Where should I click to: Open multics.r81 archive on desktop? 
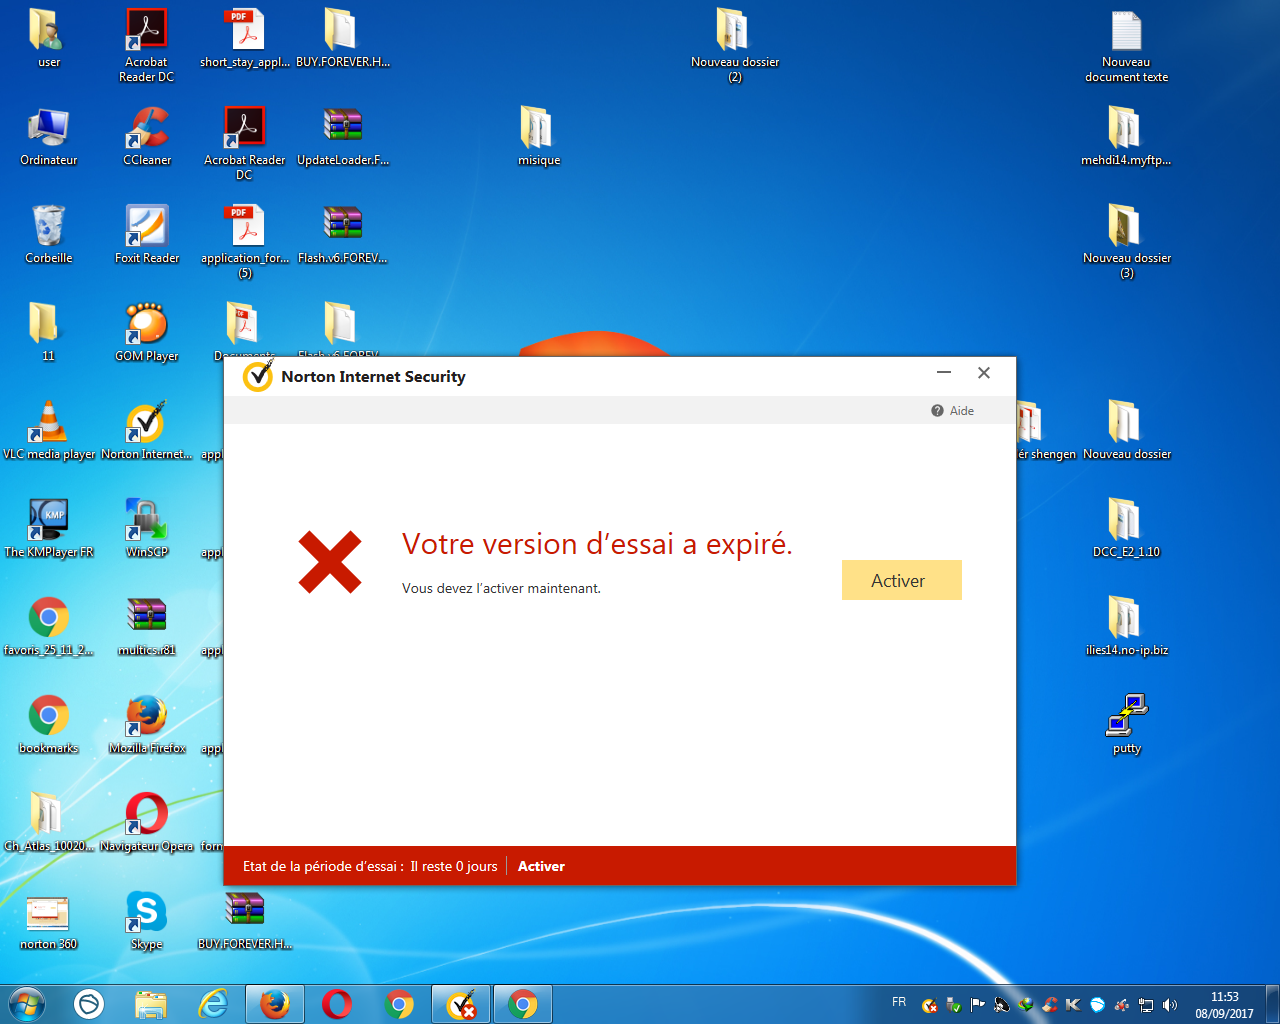[147, 627]
